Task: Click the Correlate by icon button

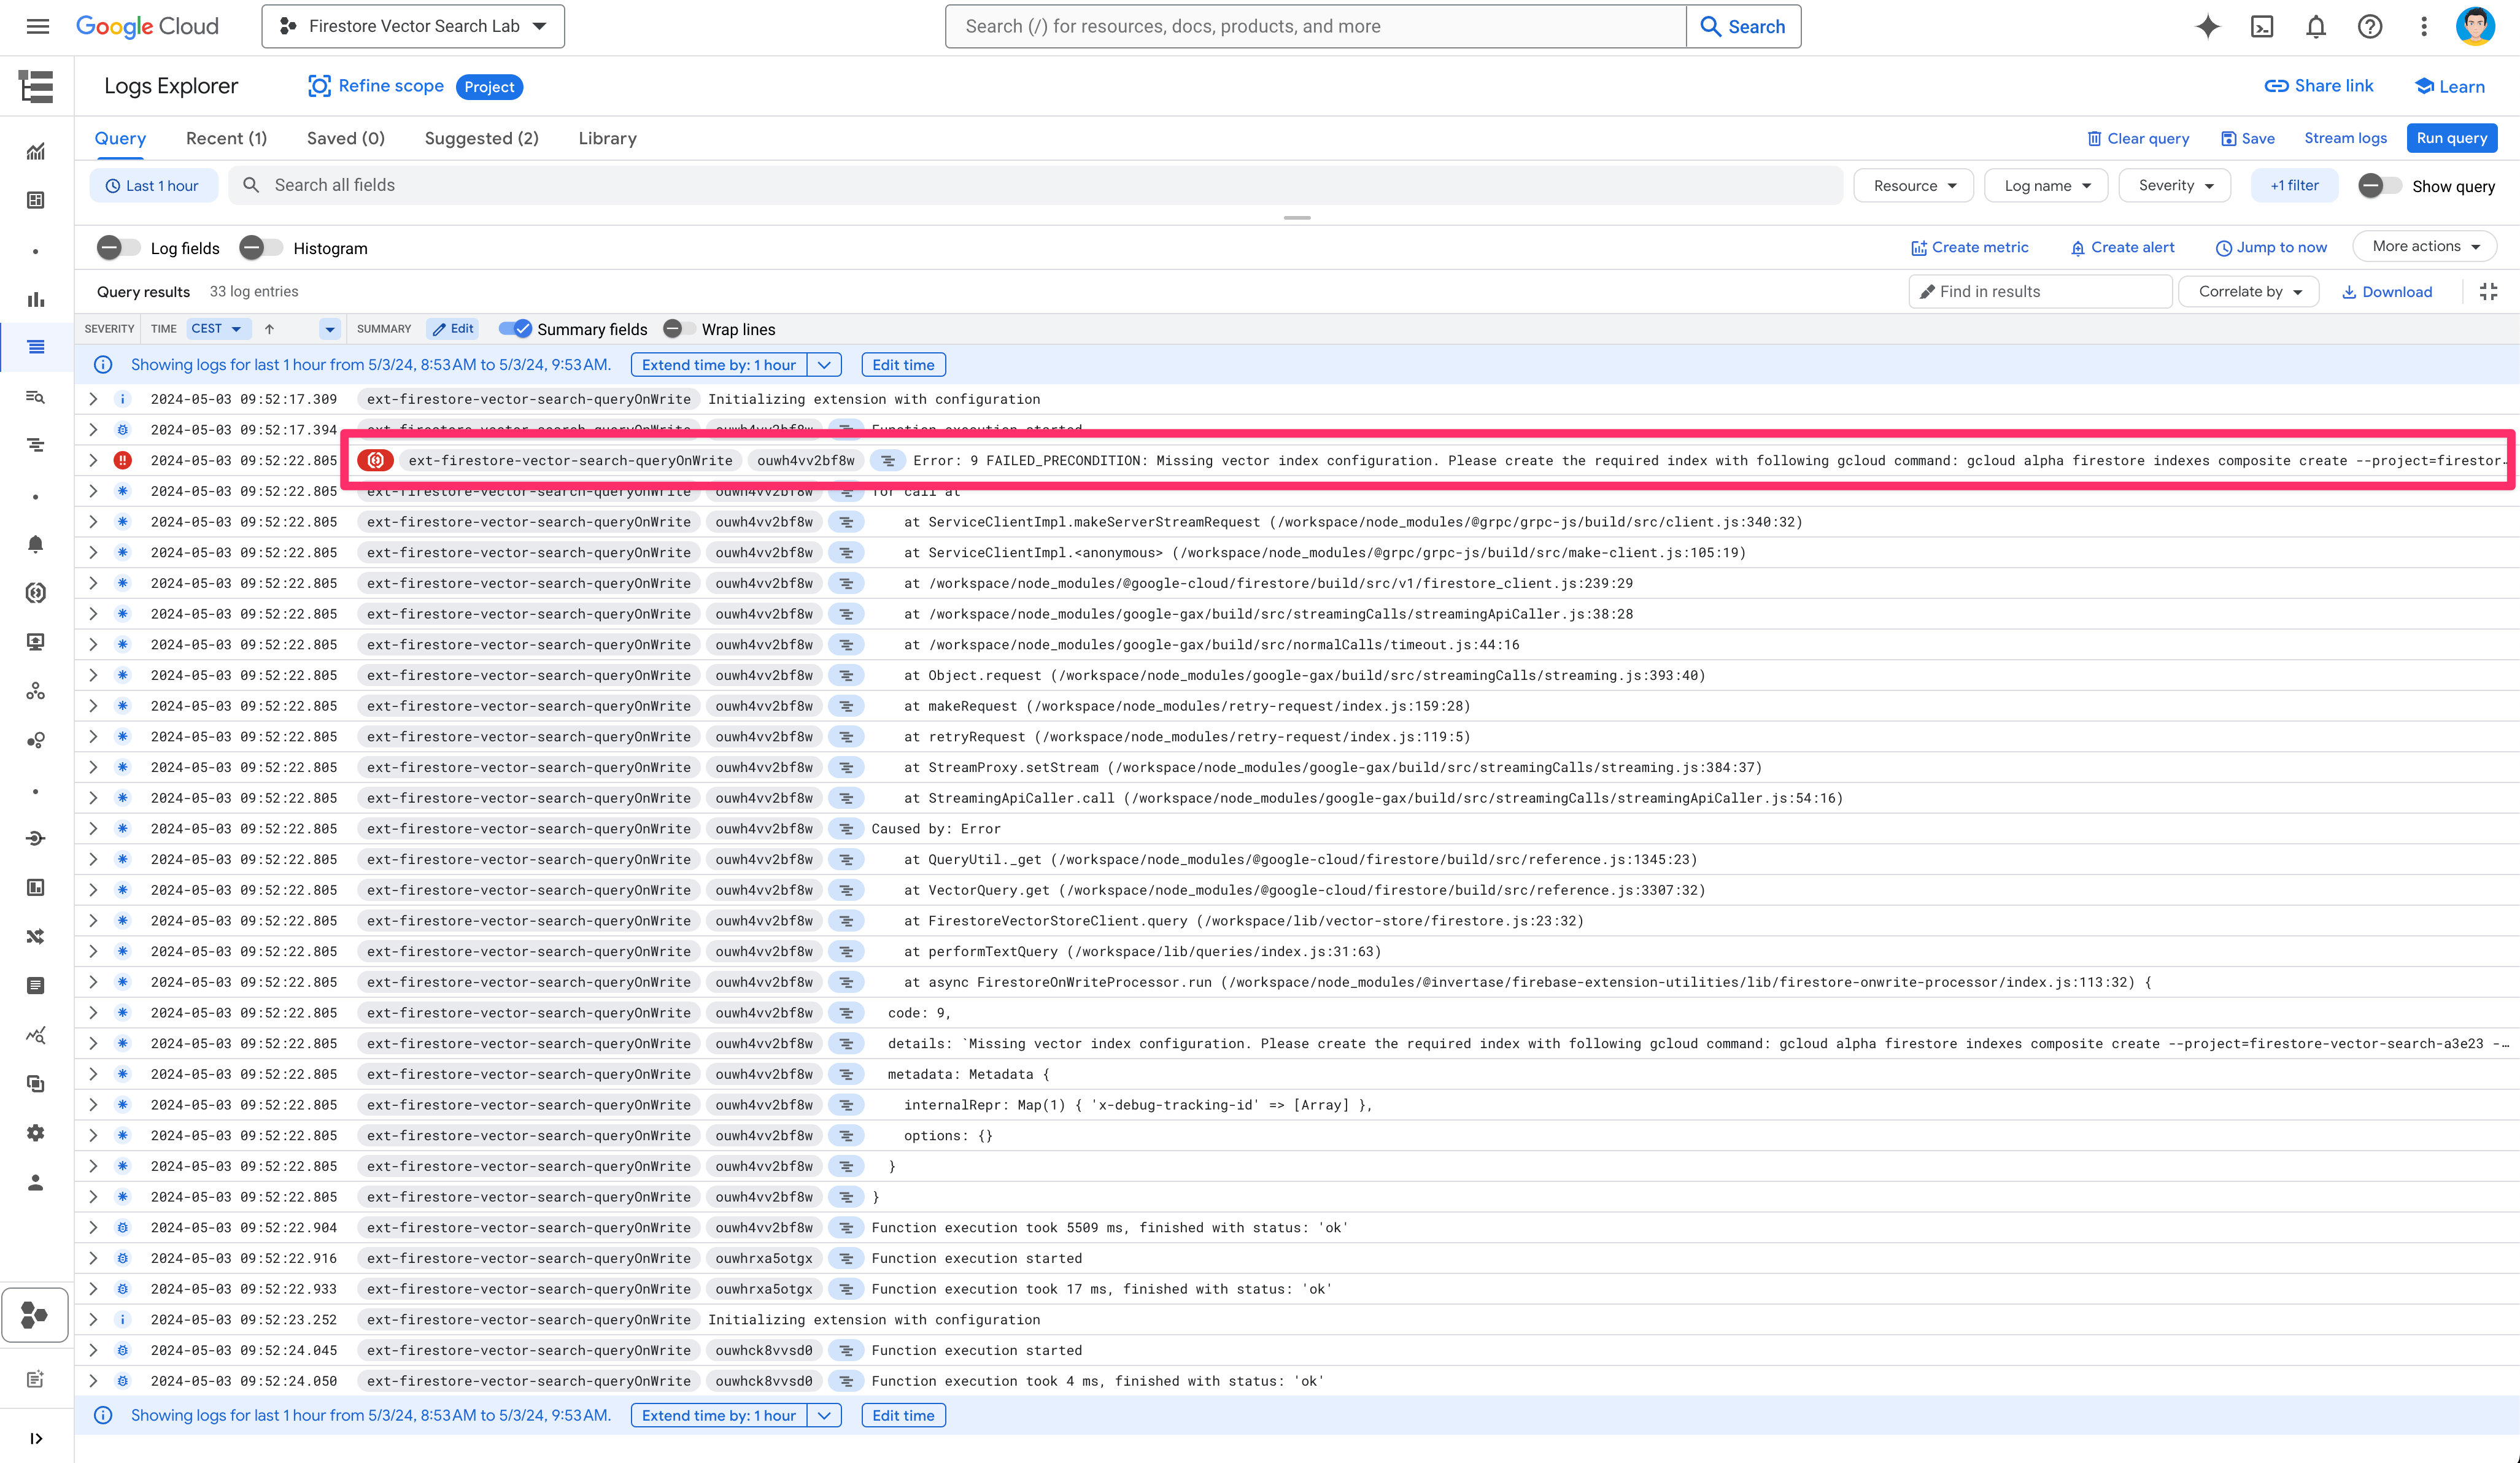Action: (2248, 291)
